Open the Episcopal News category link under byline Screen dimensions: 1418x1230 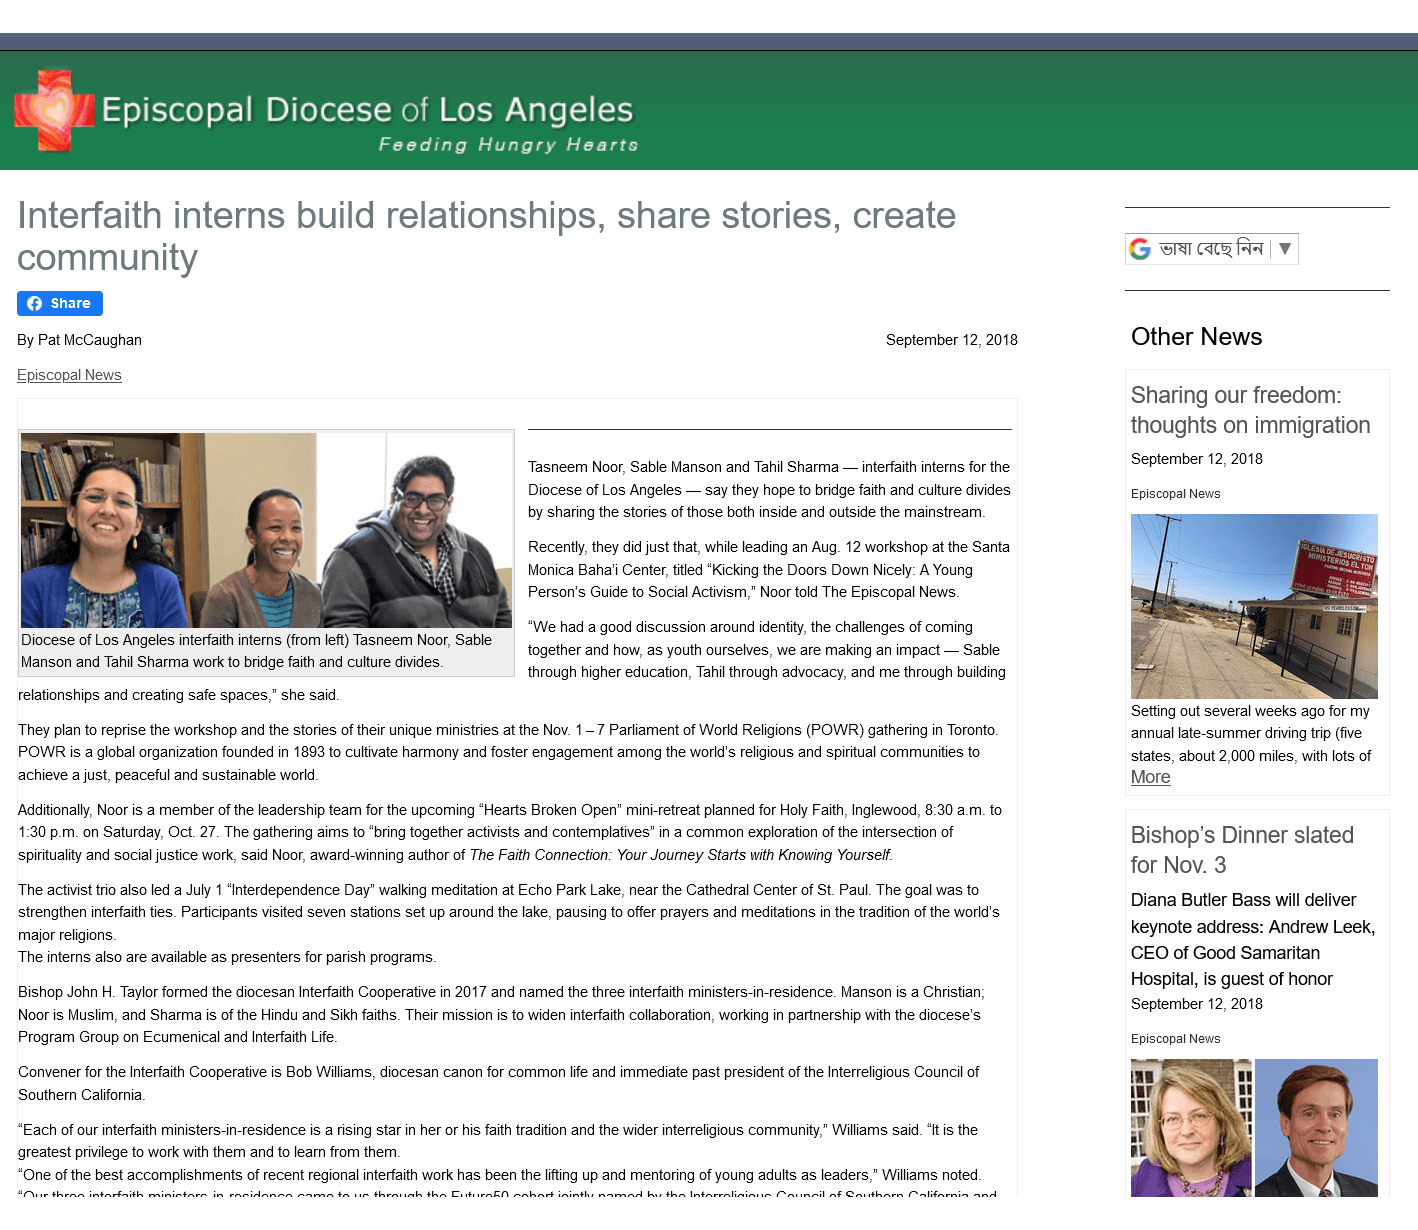coord(69,375)
